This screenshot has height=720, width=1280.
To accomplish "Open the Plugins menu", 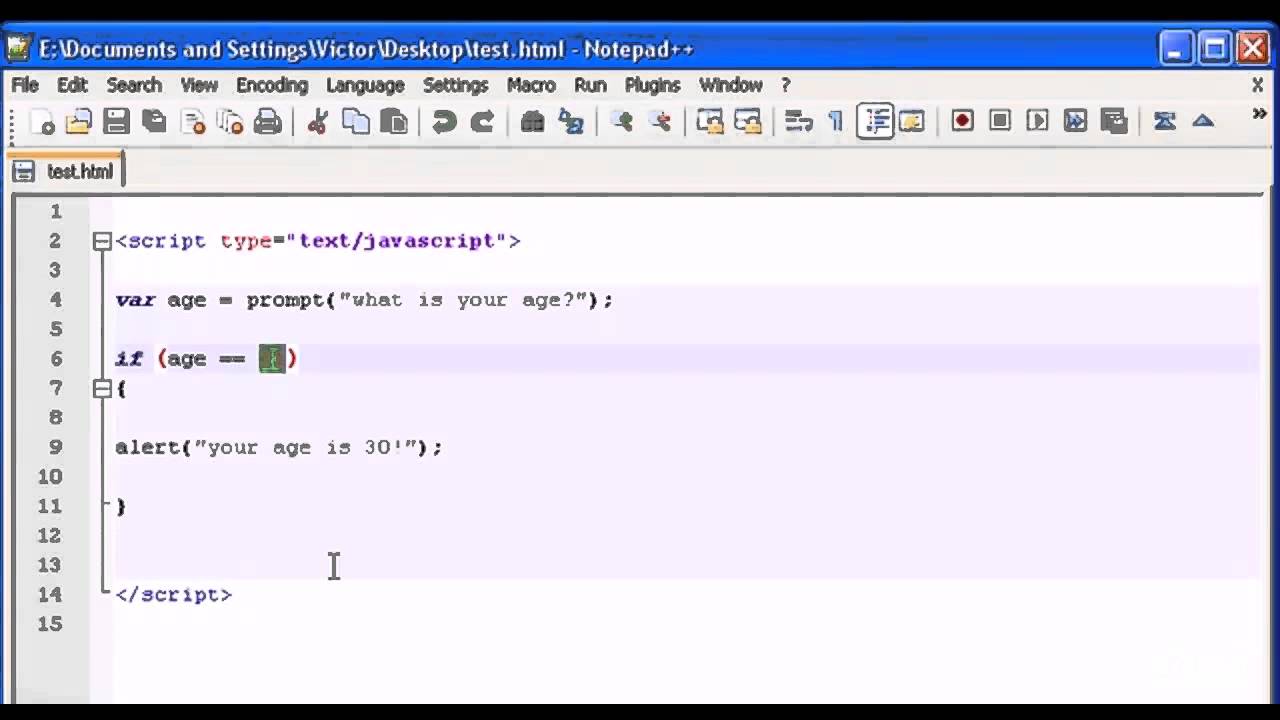I will click(652, 85).
